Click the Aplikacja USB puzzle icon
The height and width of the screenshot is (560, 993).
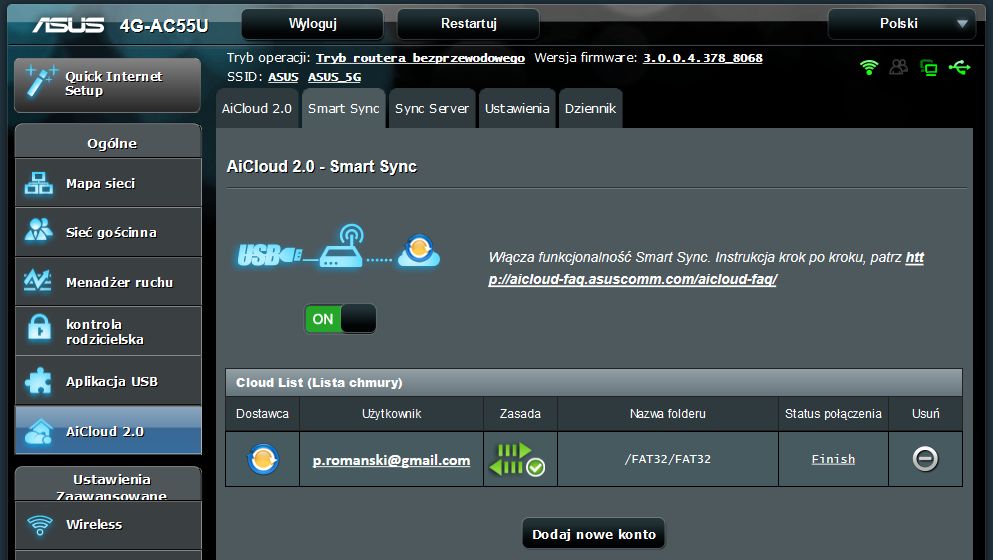coord(38,381)
